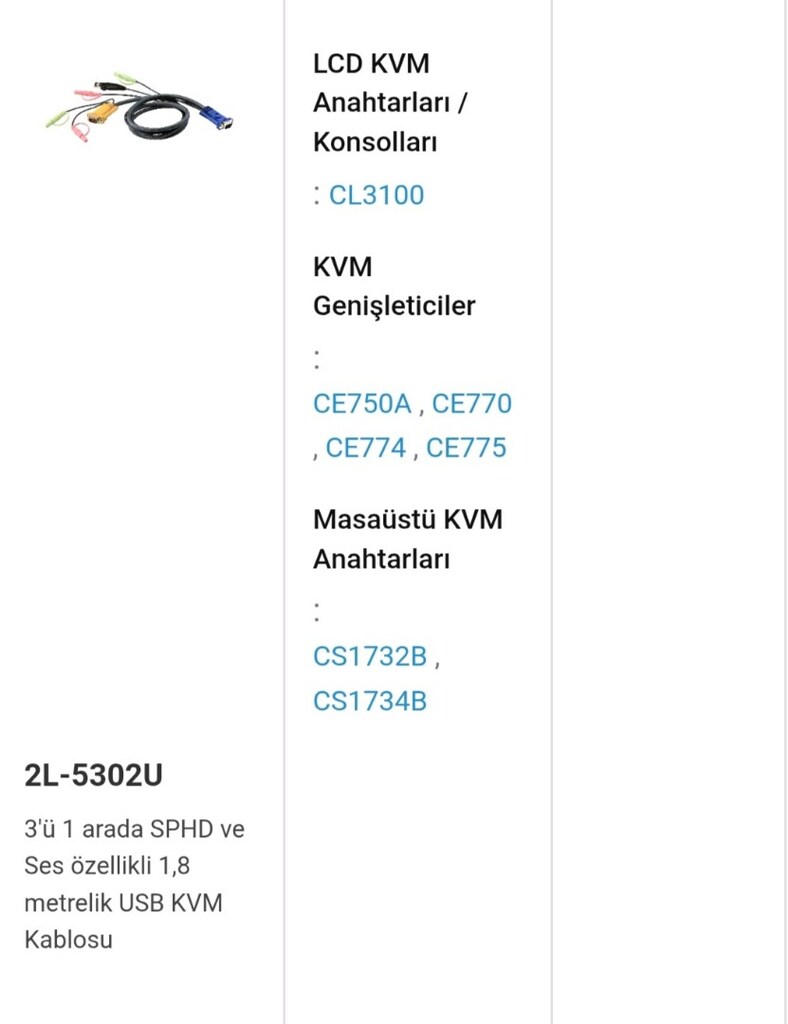This screenshot has height=1024, width=788.
Task: Visit the CE775 extender link
Action: [x=466, y=448]
